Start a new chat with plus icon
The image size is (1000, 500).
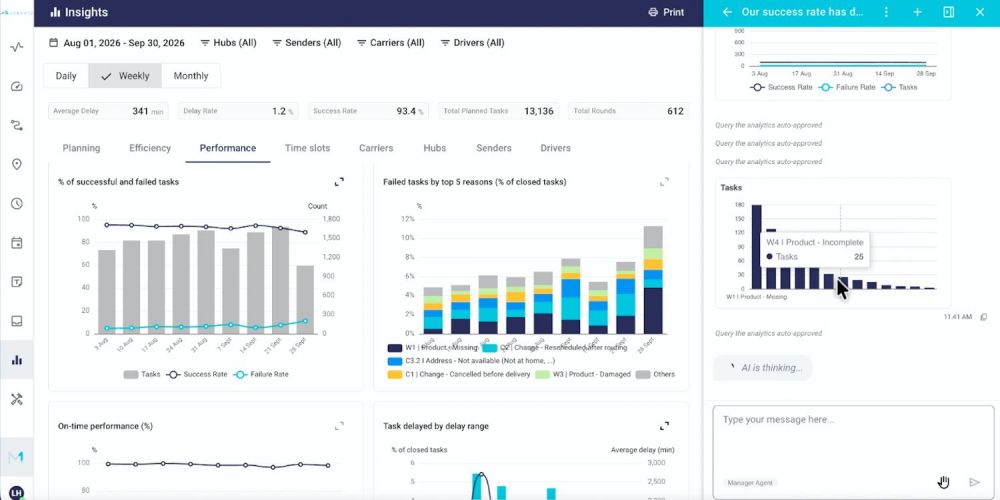[x=917, y=12]
